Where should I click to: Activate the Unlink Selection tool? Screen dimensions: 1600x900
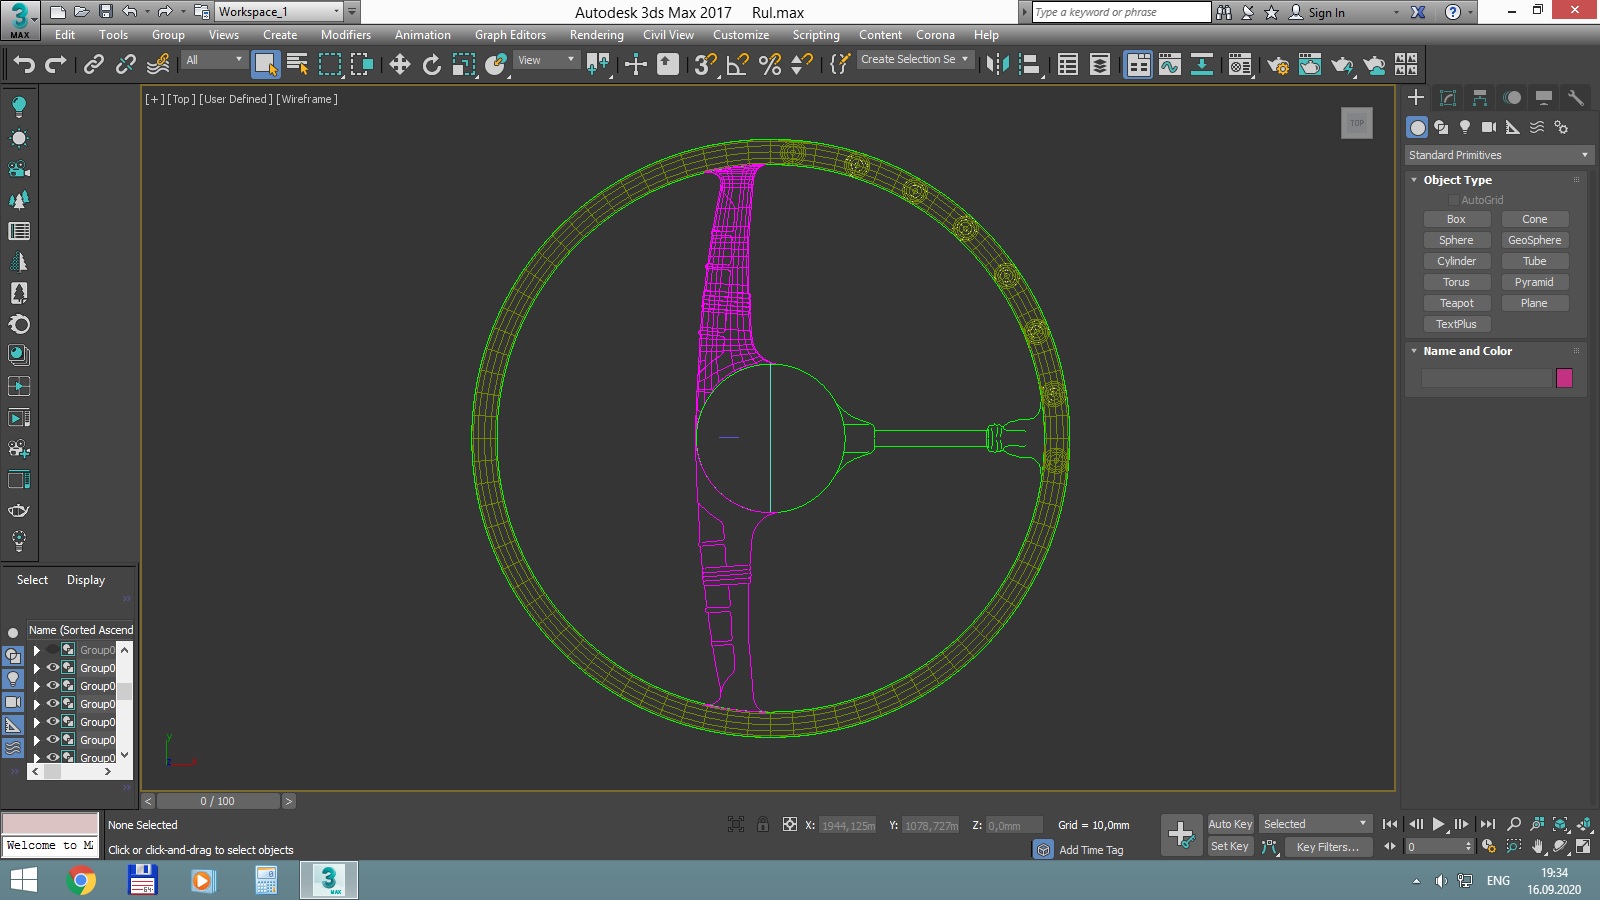pyautogui.click(x=126, y=65)
